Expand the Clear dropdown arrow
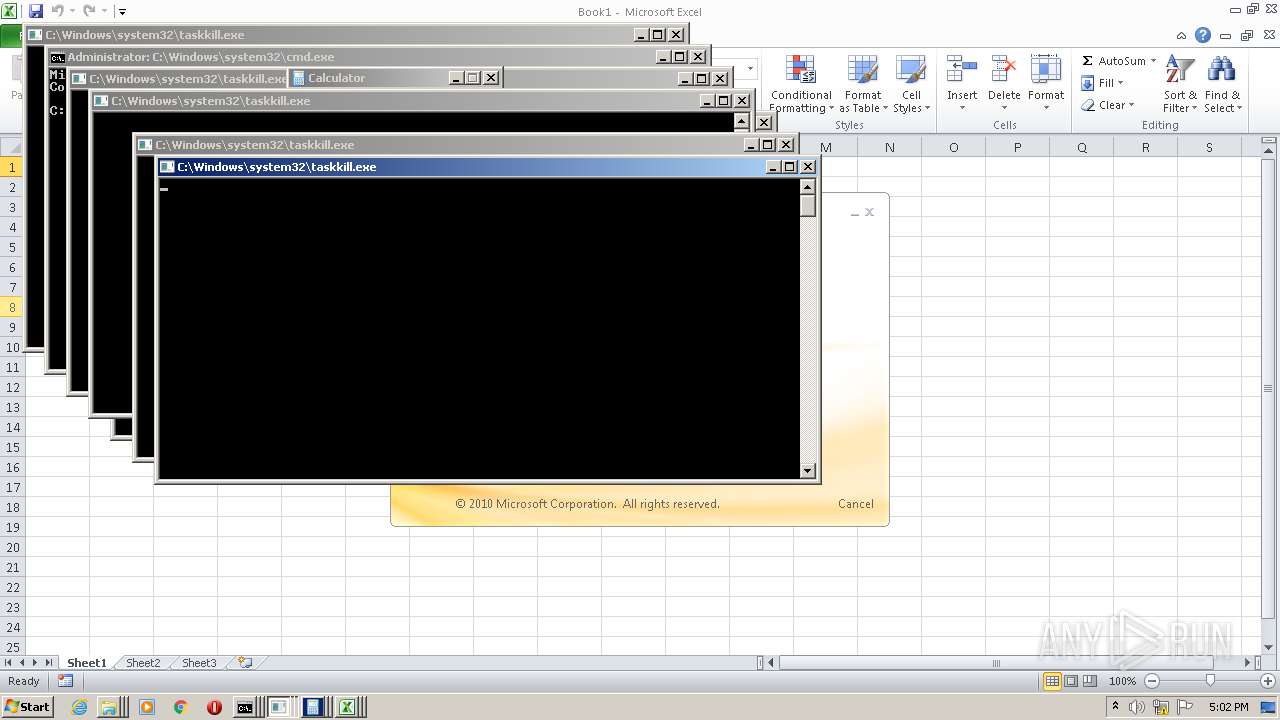Viewport: 1280px width, 720px height. (1131, 105)
